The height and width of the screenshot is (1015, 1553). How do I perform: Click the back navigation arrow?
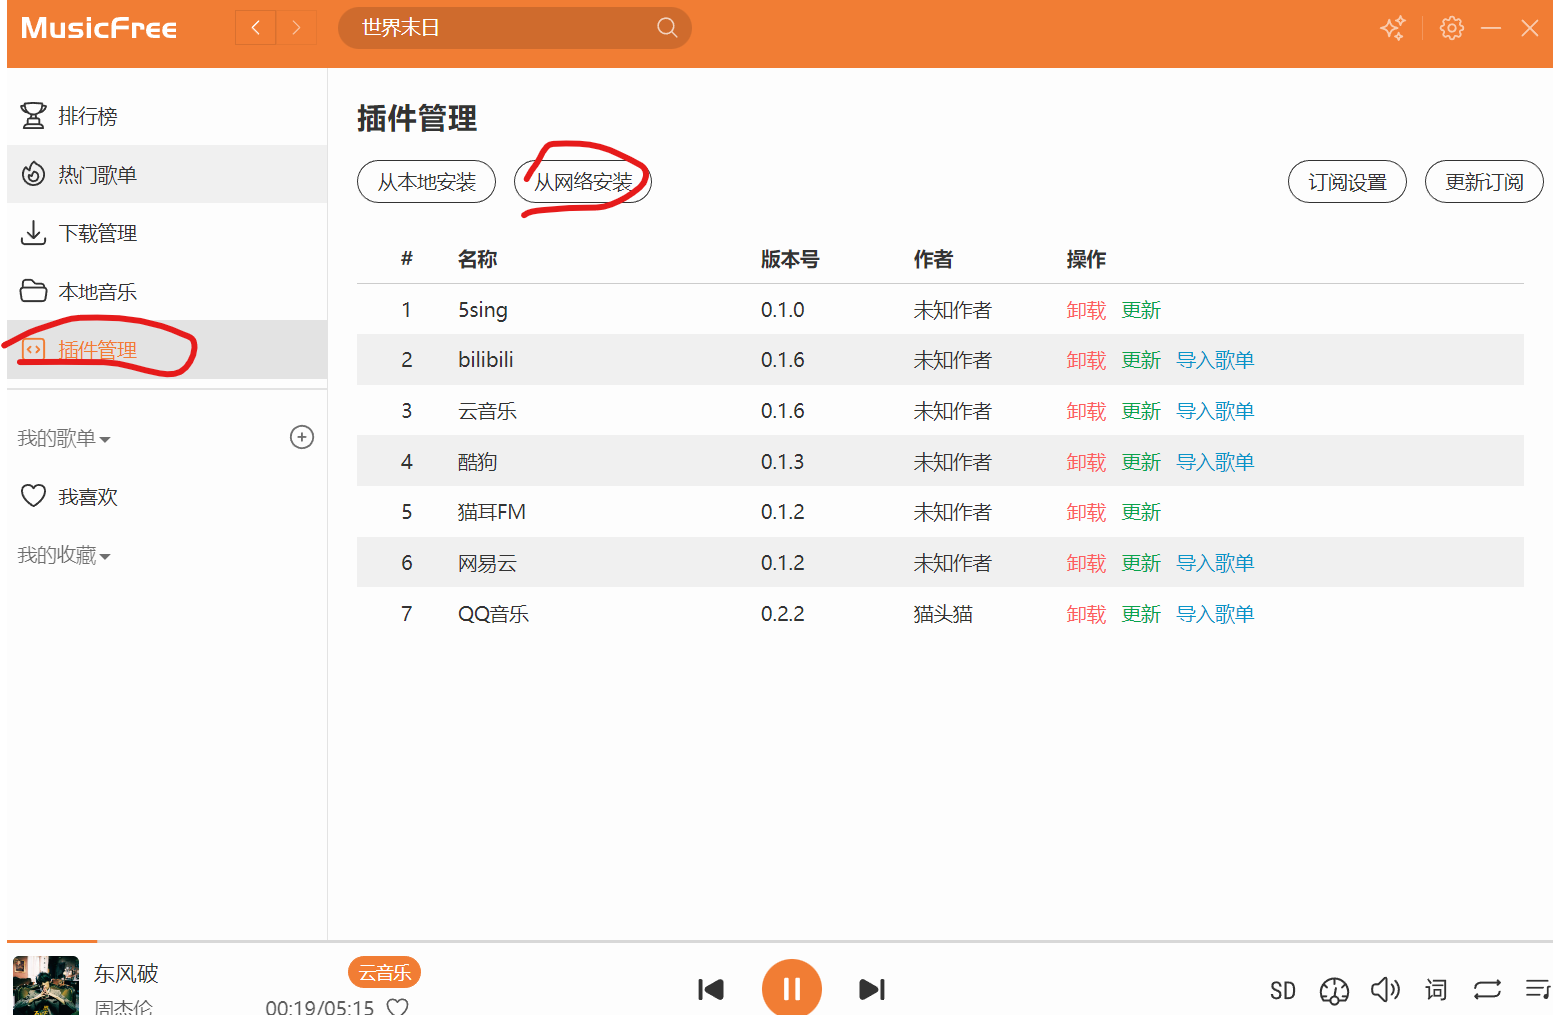tap(256, 28)
